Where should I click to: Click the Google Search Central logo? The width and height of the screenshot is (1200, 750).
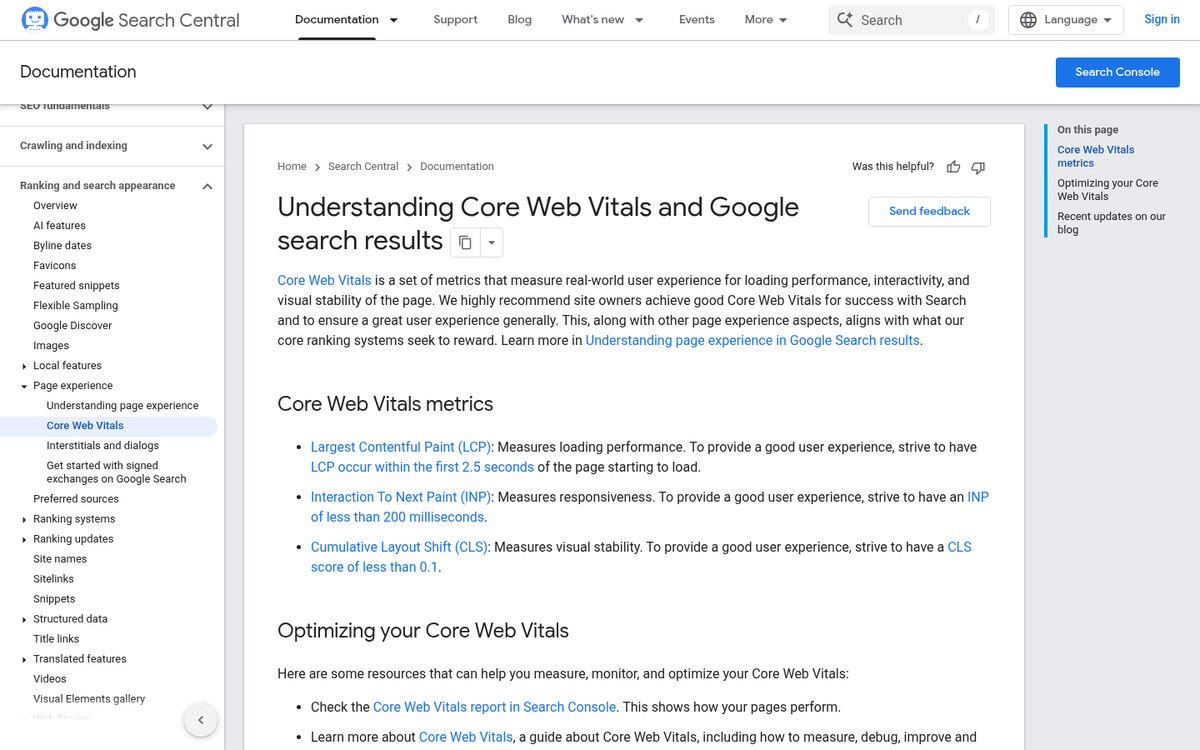pyautogui.click(x=130, y=20)
